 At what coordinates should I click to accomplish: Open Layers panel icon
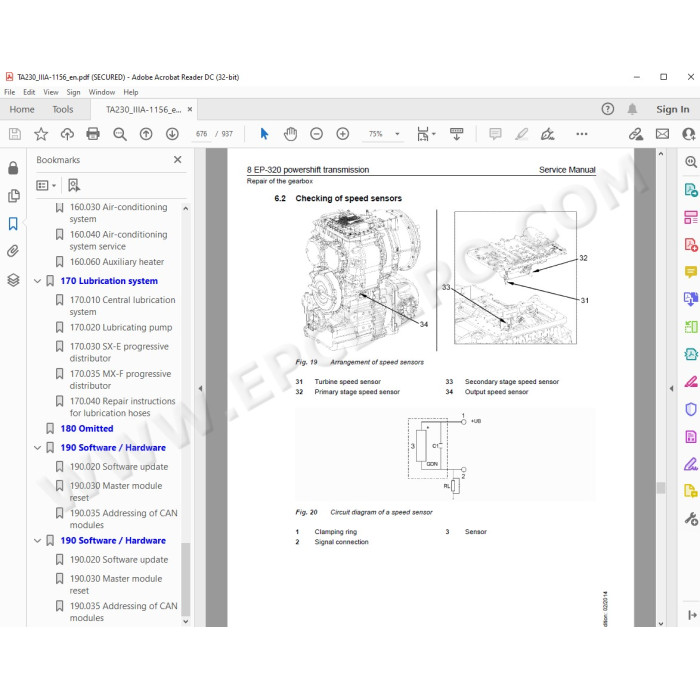tap(13, 280)
